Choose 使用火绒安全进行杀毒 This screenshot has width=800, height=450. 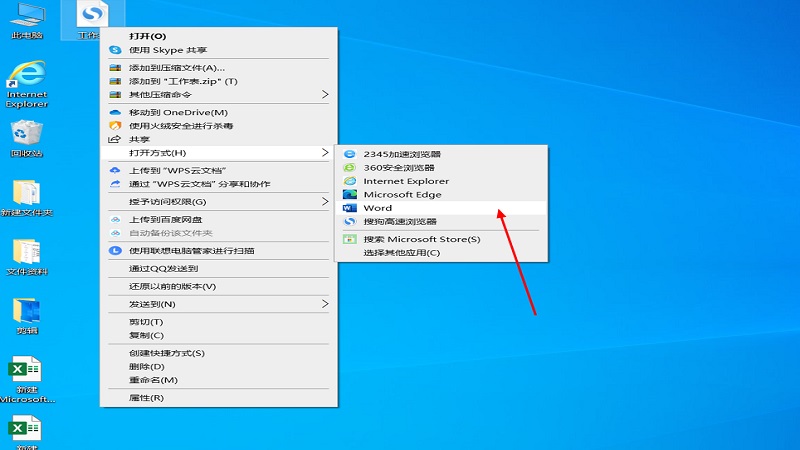point(218,126)
